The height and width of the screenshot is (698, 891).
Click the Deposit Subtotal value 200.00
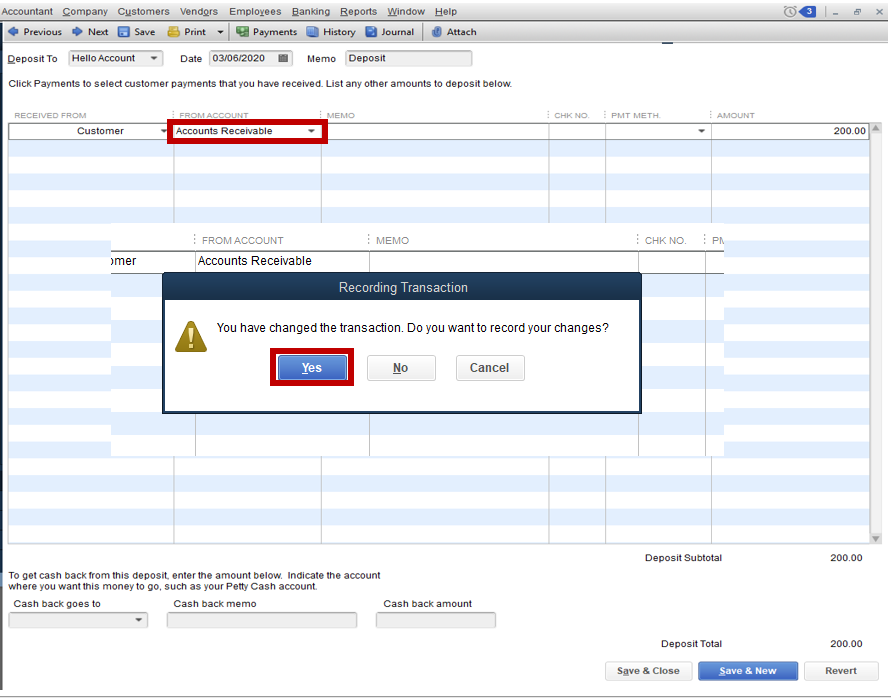(846, 558)
